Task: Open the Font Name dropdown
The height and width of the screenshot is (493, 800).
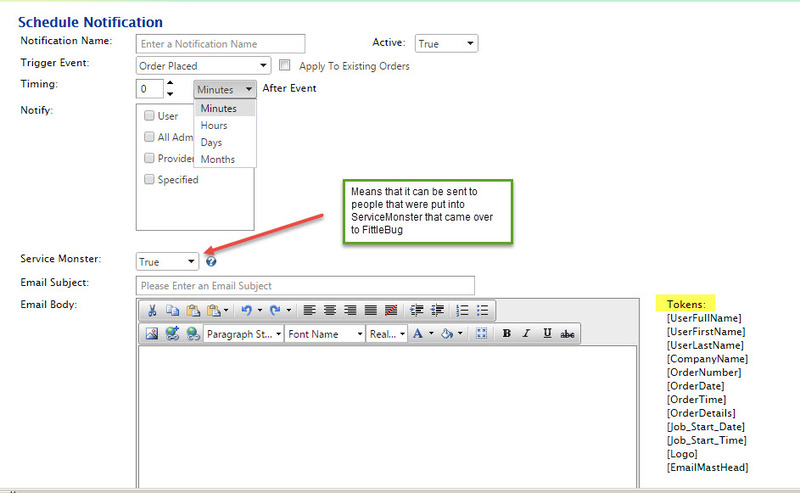Action: click(x=324, y=334)
